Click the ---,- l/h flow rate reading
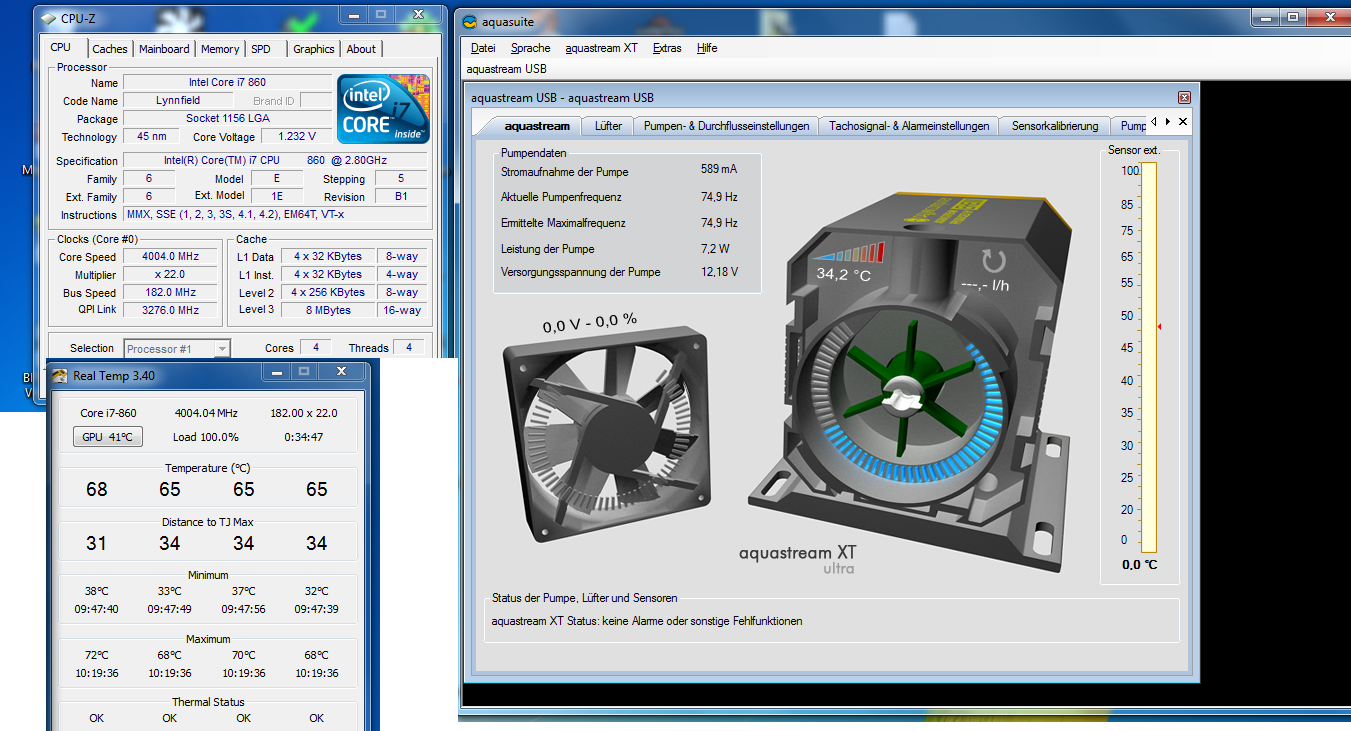 click(x=985, y=285)
